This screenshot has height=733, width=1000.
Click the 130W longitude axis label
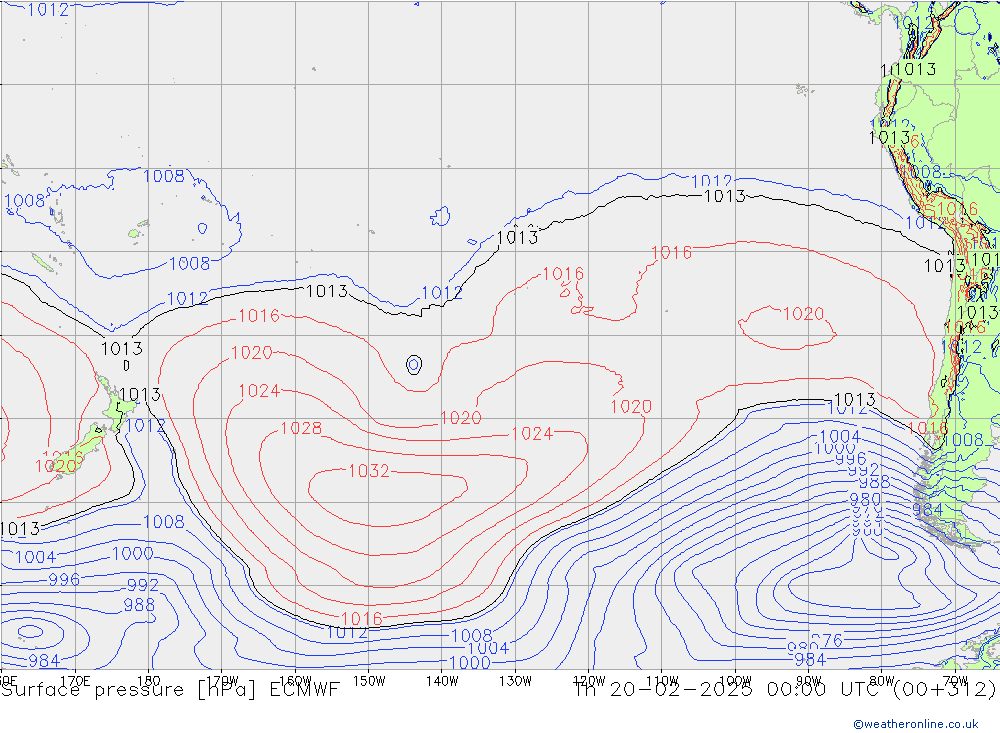[x=515, y=681]
